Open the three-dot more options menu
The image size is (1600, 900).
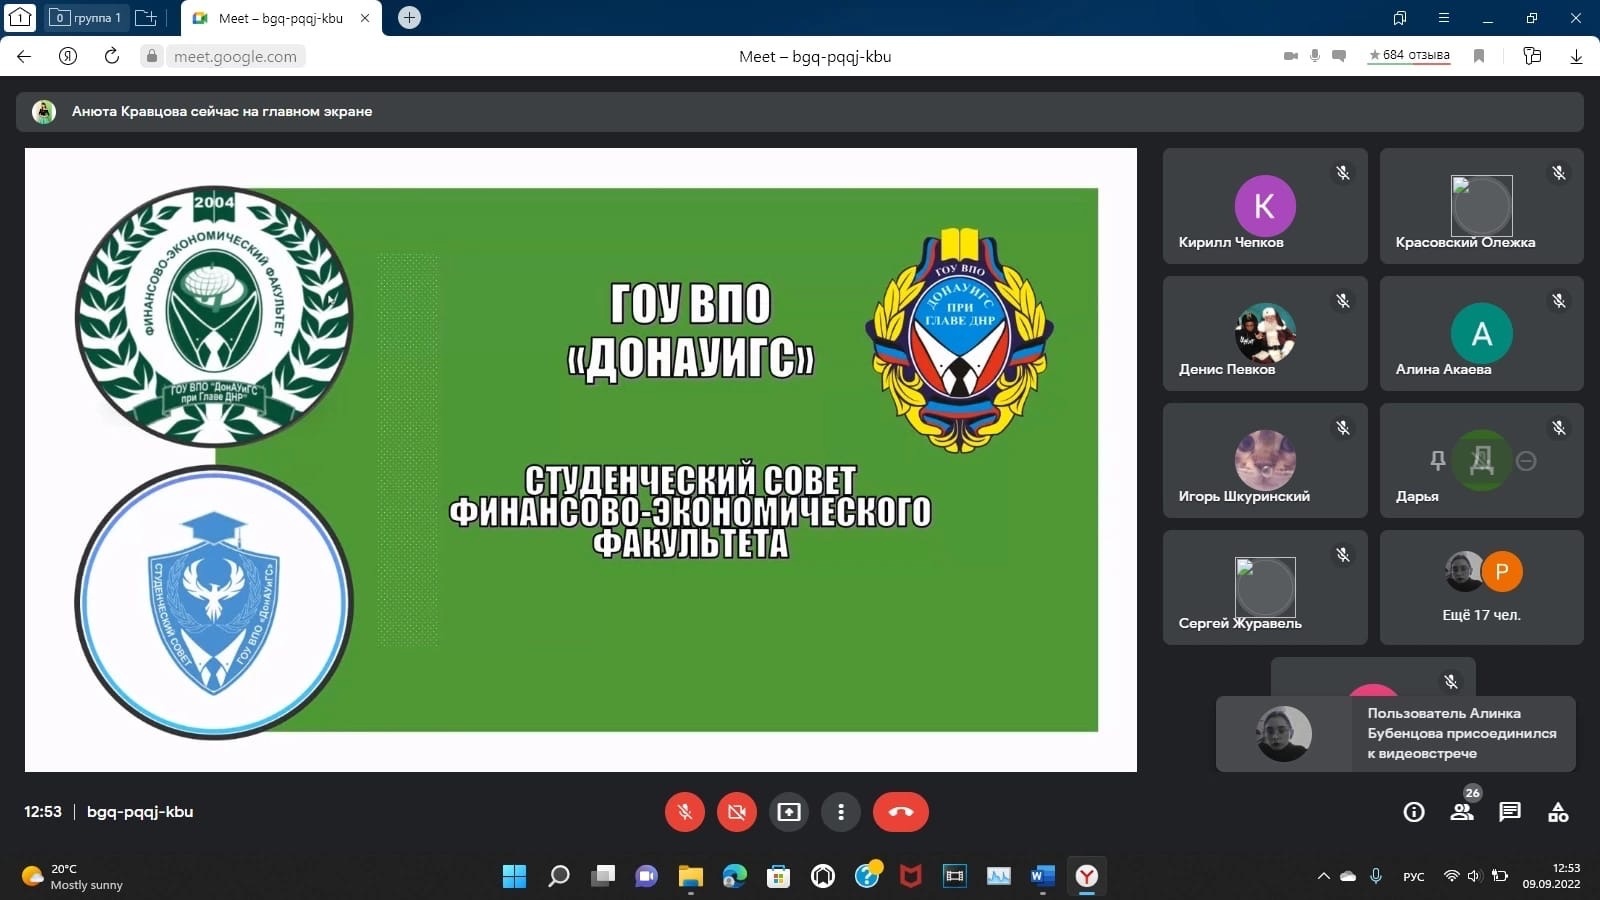click(x=841, y=812)
